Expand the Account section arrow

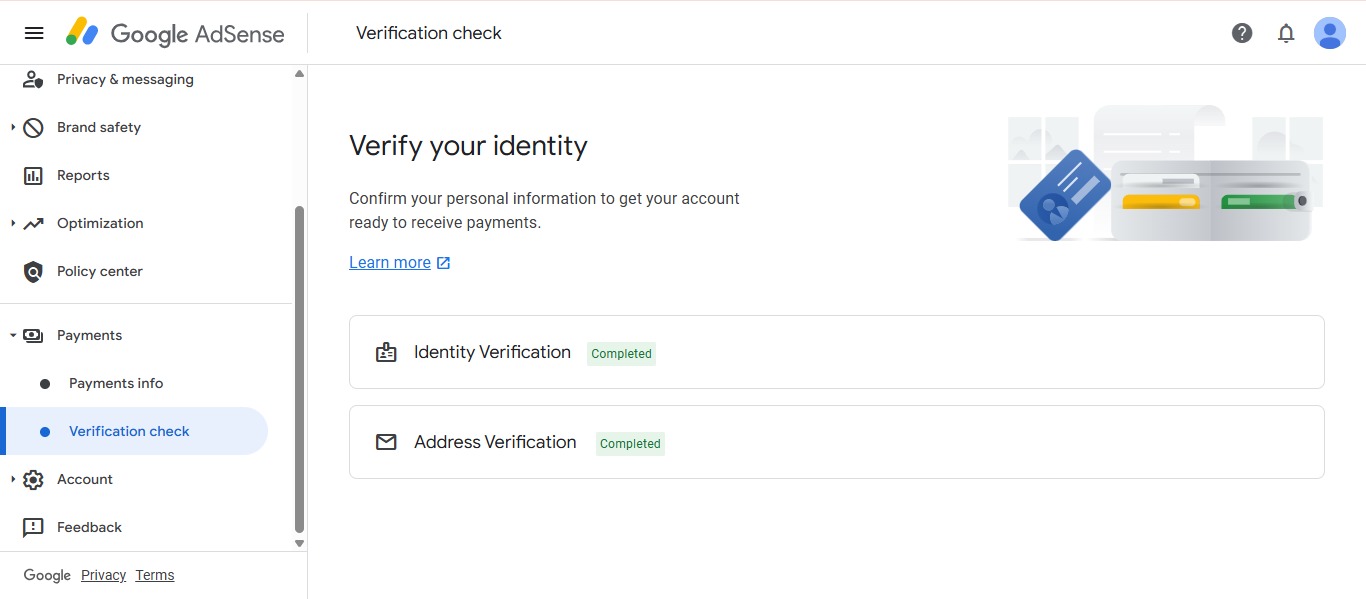[x=13, y=479]
